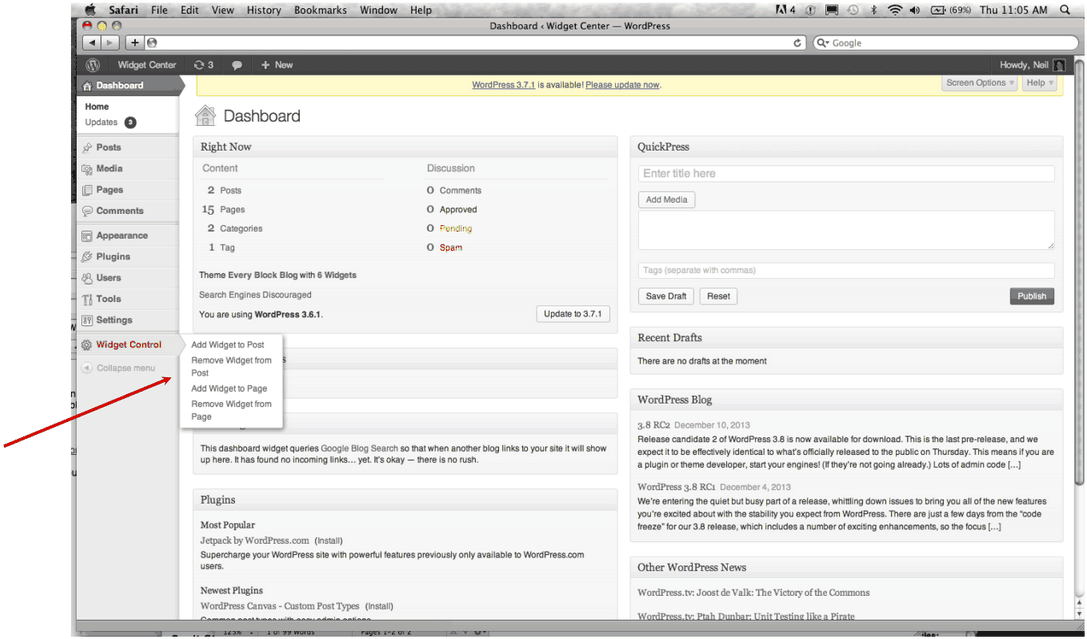This screenshot has height=639, width=1087.
Task: Open the Apple menu
Action: click(90, 10)
